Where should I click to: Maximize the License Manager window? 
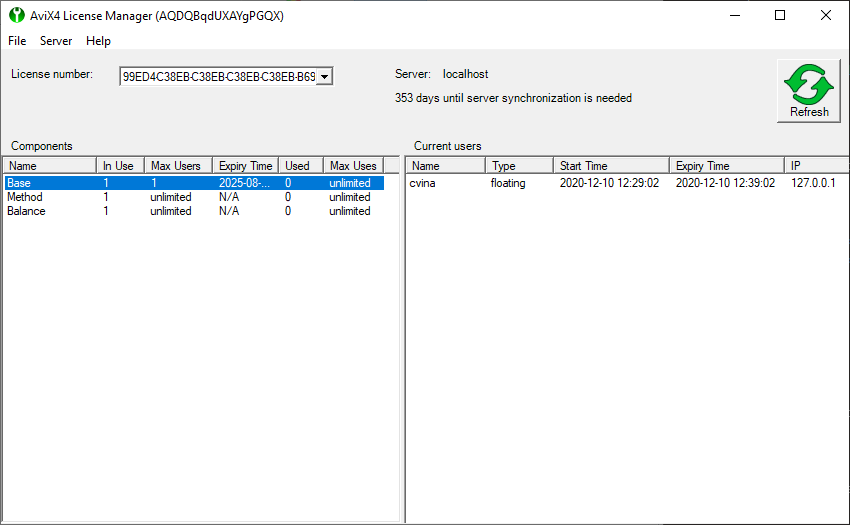(780, 16)
